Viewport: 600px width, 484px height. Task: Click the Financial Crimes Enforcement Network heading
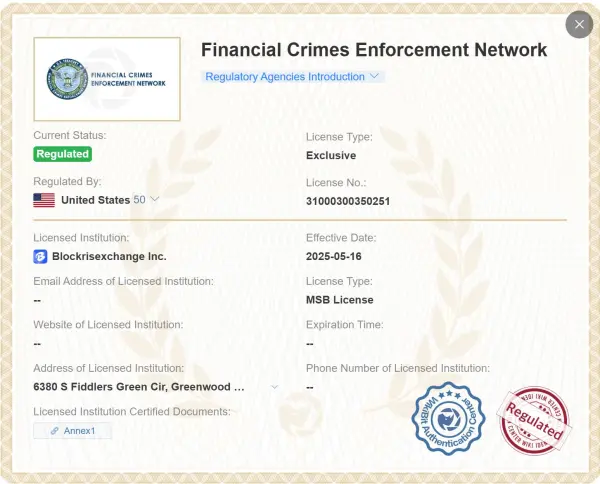(x=374, y=50)
